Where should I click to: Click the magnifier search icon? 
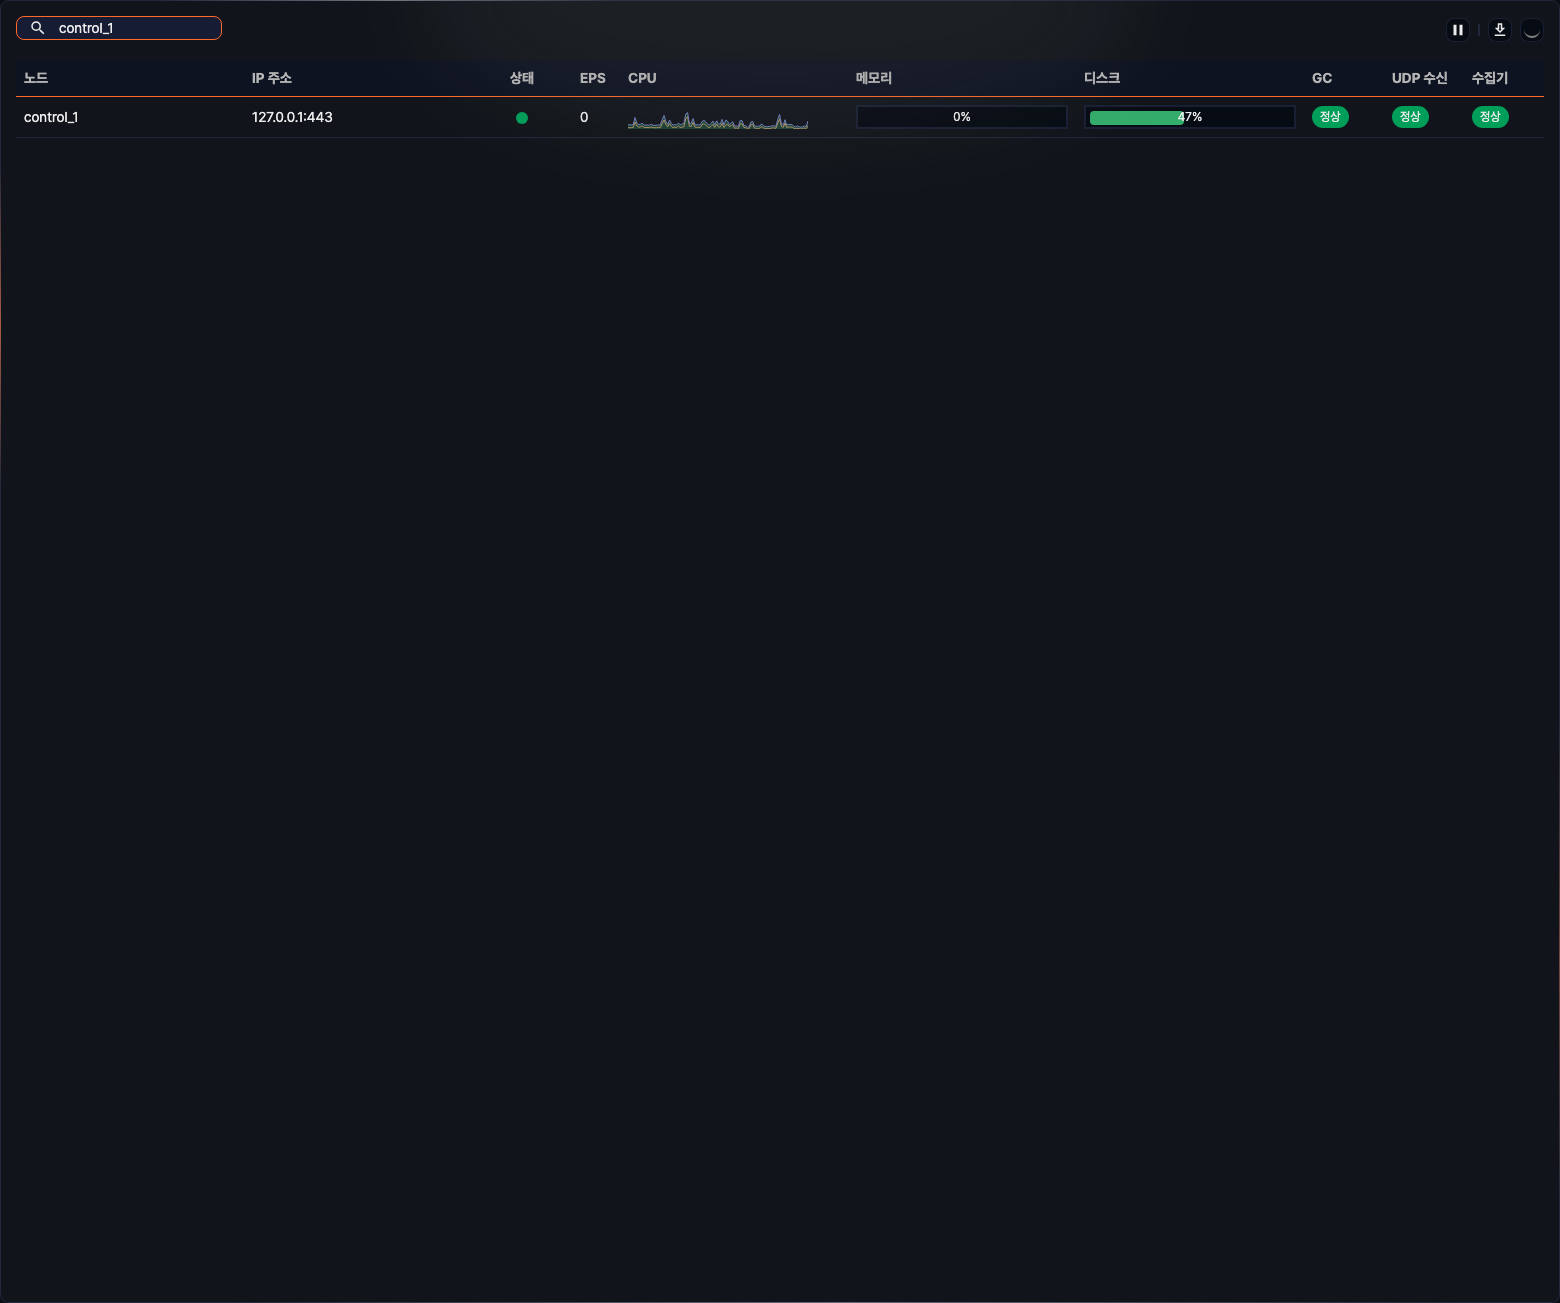(38, 28)
